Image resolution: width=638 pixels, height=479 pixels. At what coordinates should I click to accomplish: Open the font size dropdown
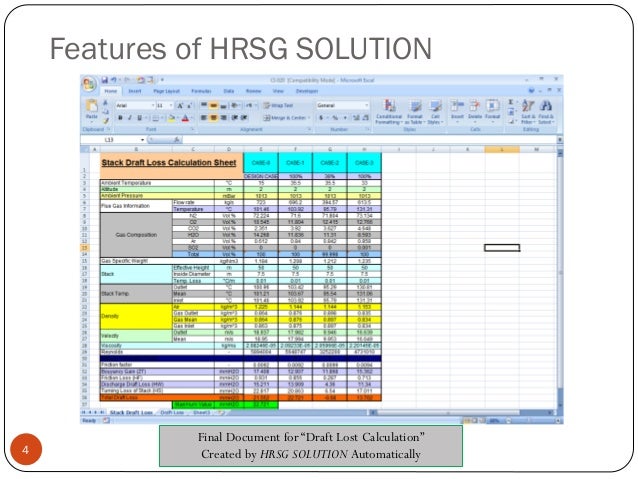171,105
